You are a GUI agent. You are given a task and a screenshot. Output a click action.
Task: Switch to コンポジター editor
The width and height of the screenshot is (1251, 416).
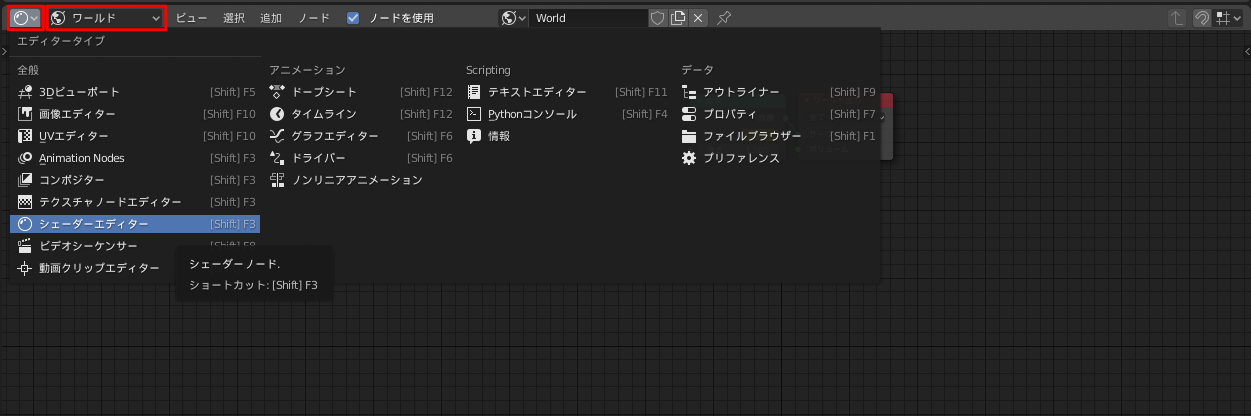(135, 180)
